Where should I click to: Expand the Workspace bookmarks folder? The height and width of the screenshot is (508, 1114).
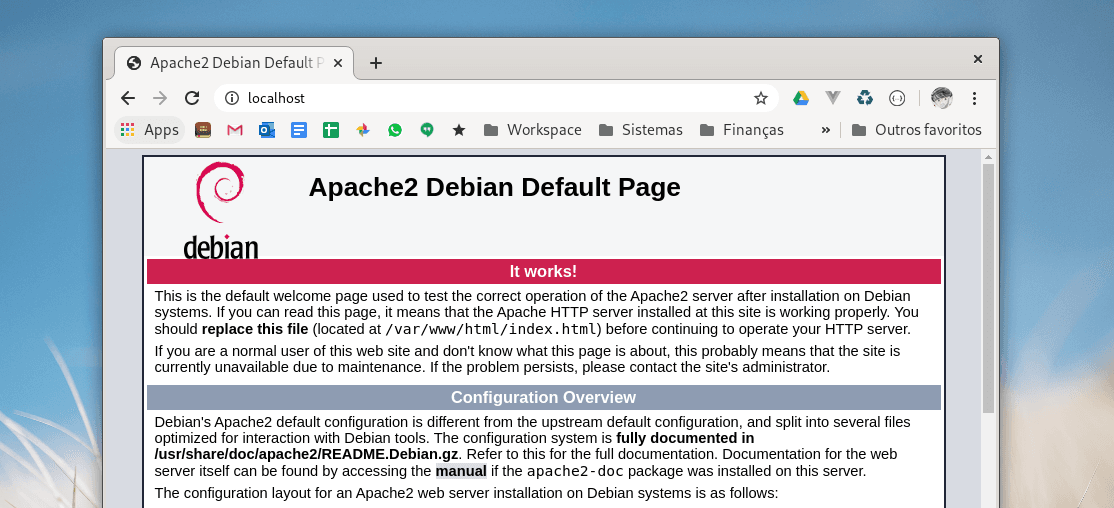point(532,130)
